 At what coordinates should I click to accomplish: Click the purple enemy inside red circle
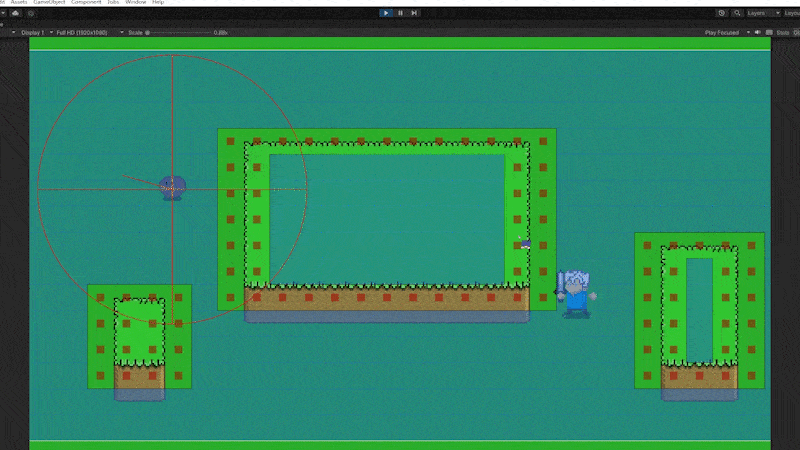click(172, 188)
